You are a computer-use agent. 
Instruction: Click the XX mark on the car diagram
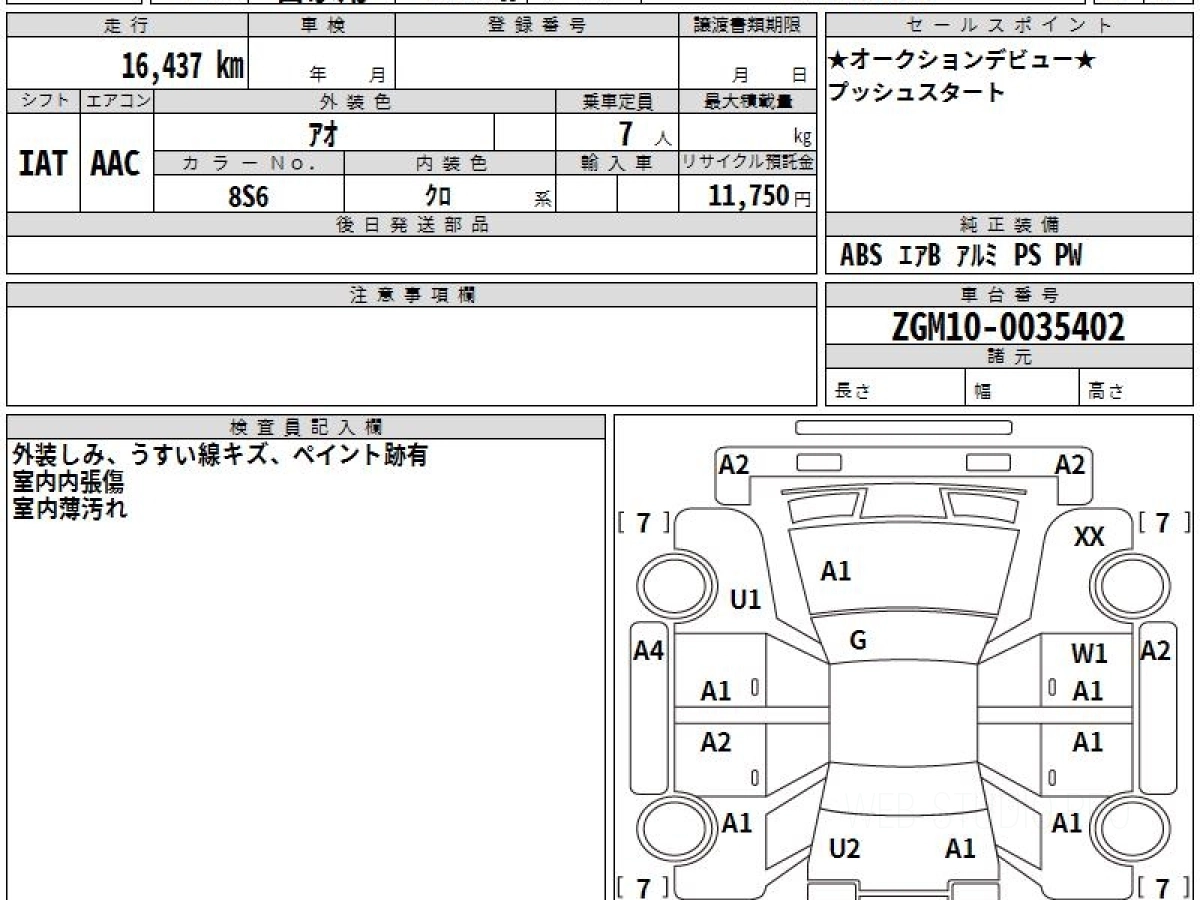pyautogui.click(x=1089, y=538)
